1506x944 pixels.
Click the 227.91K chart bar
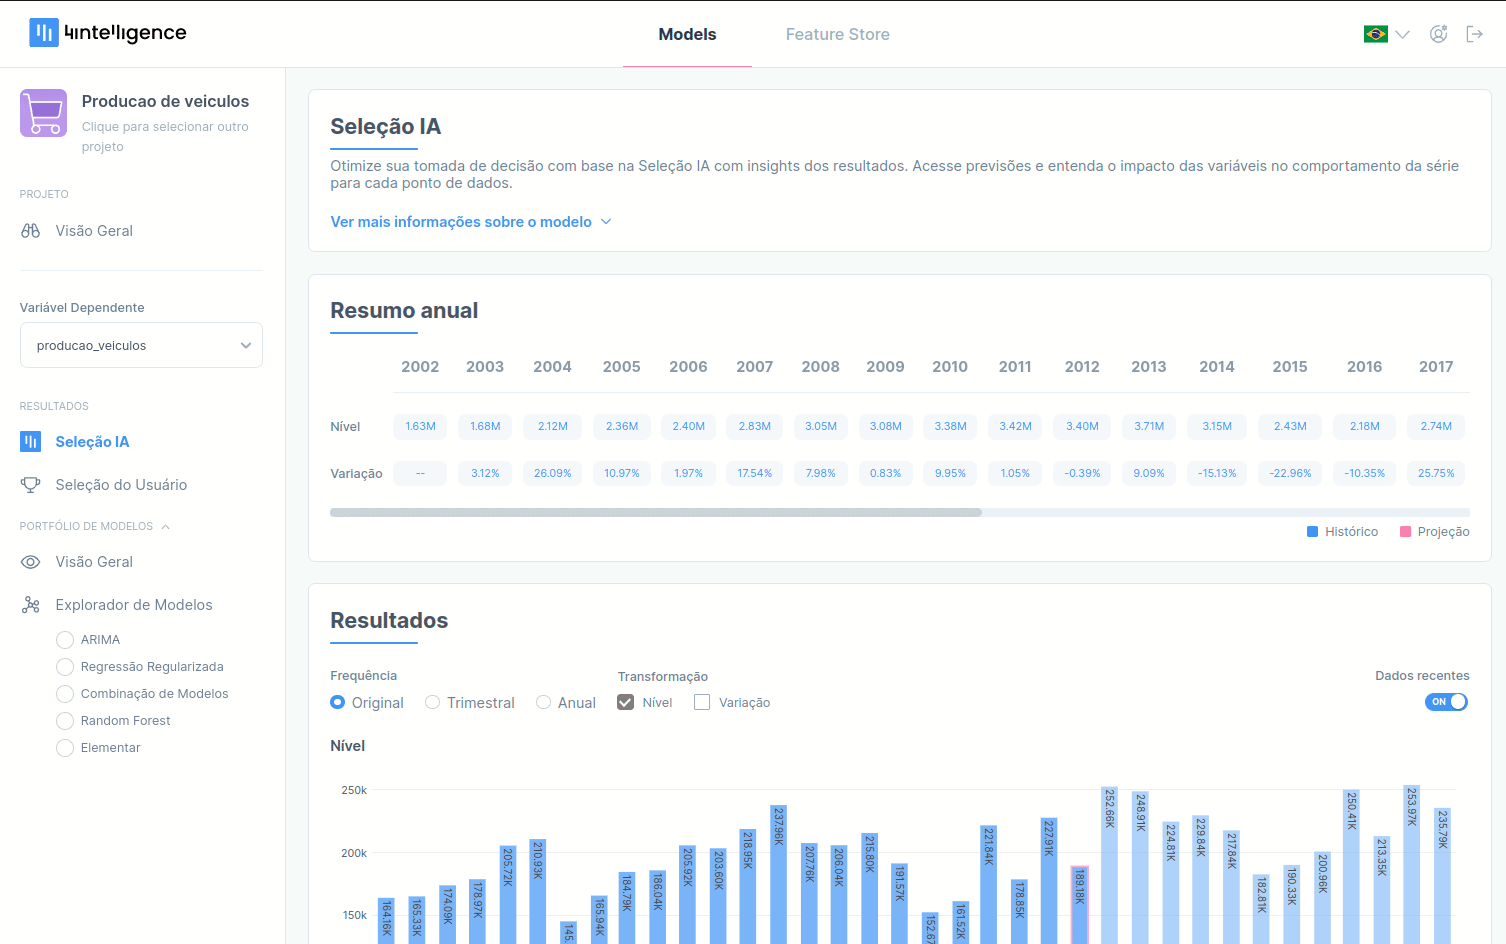pyautogui.click(x=1049, y=881)
